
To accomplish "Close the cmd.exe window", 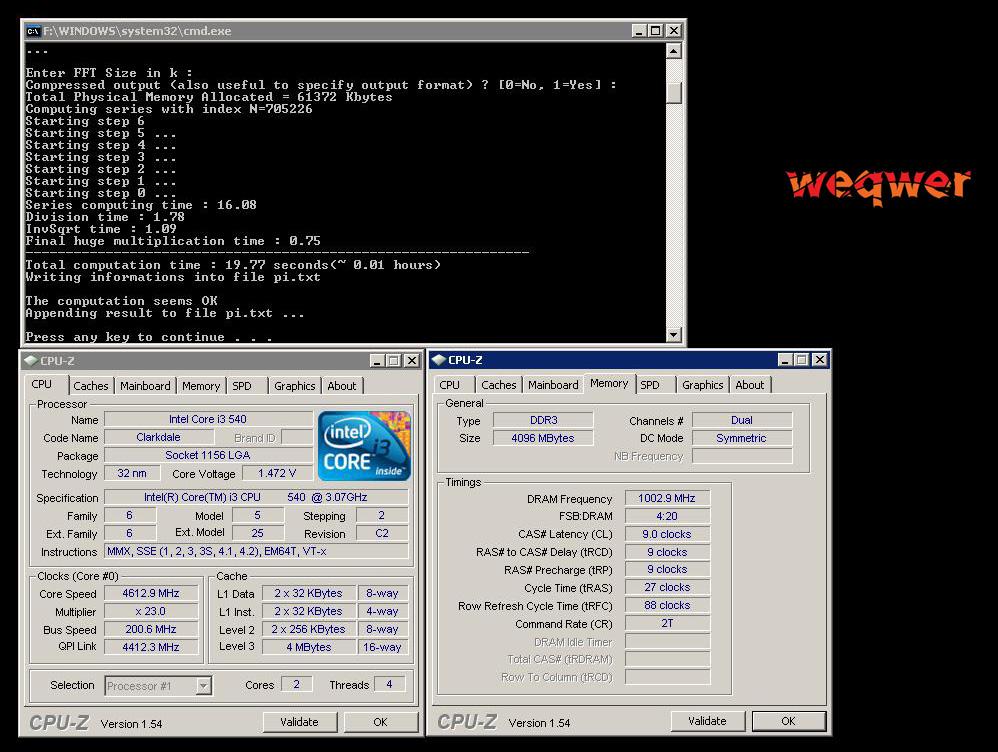I will point(674,31).
